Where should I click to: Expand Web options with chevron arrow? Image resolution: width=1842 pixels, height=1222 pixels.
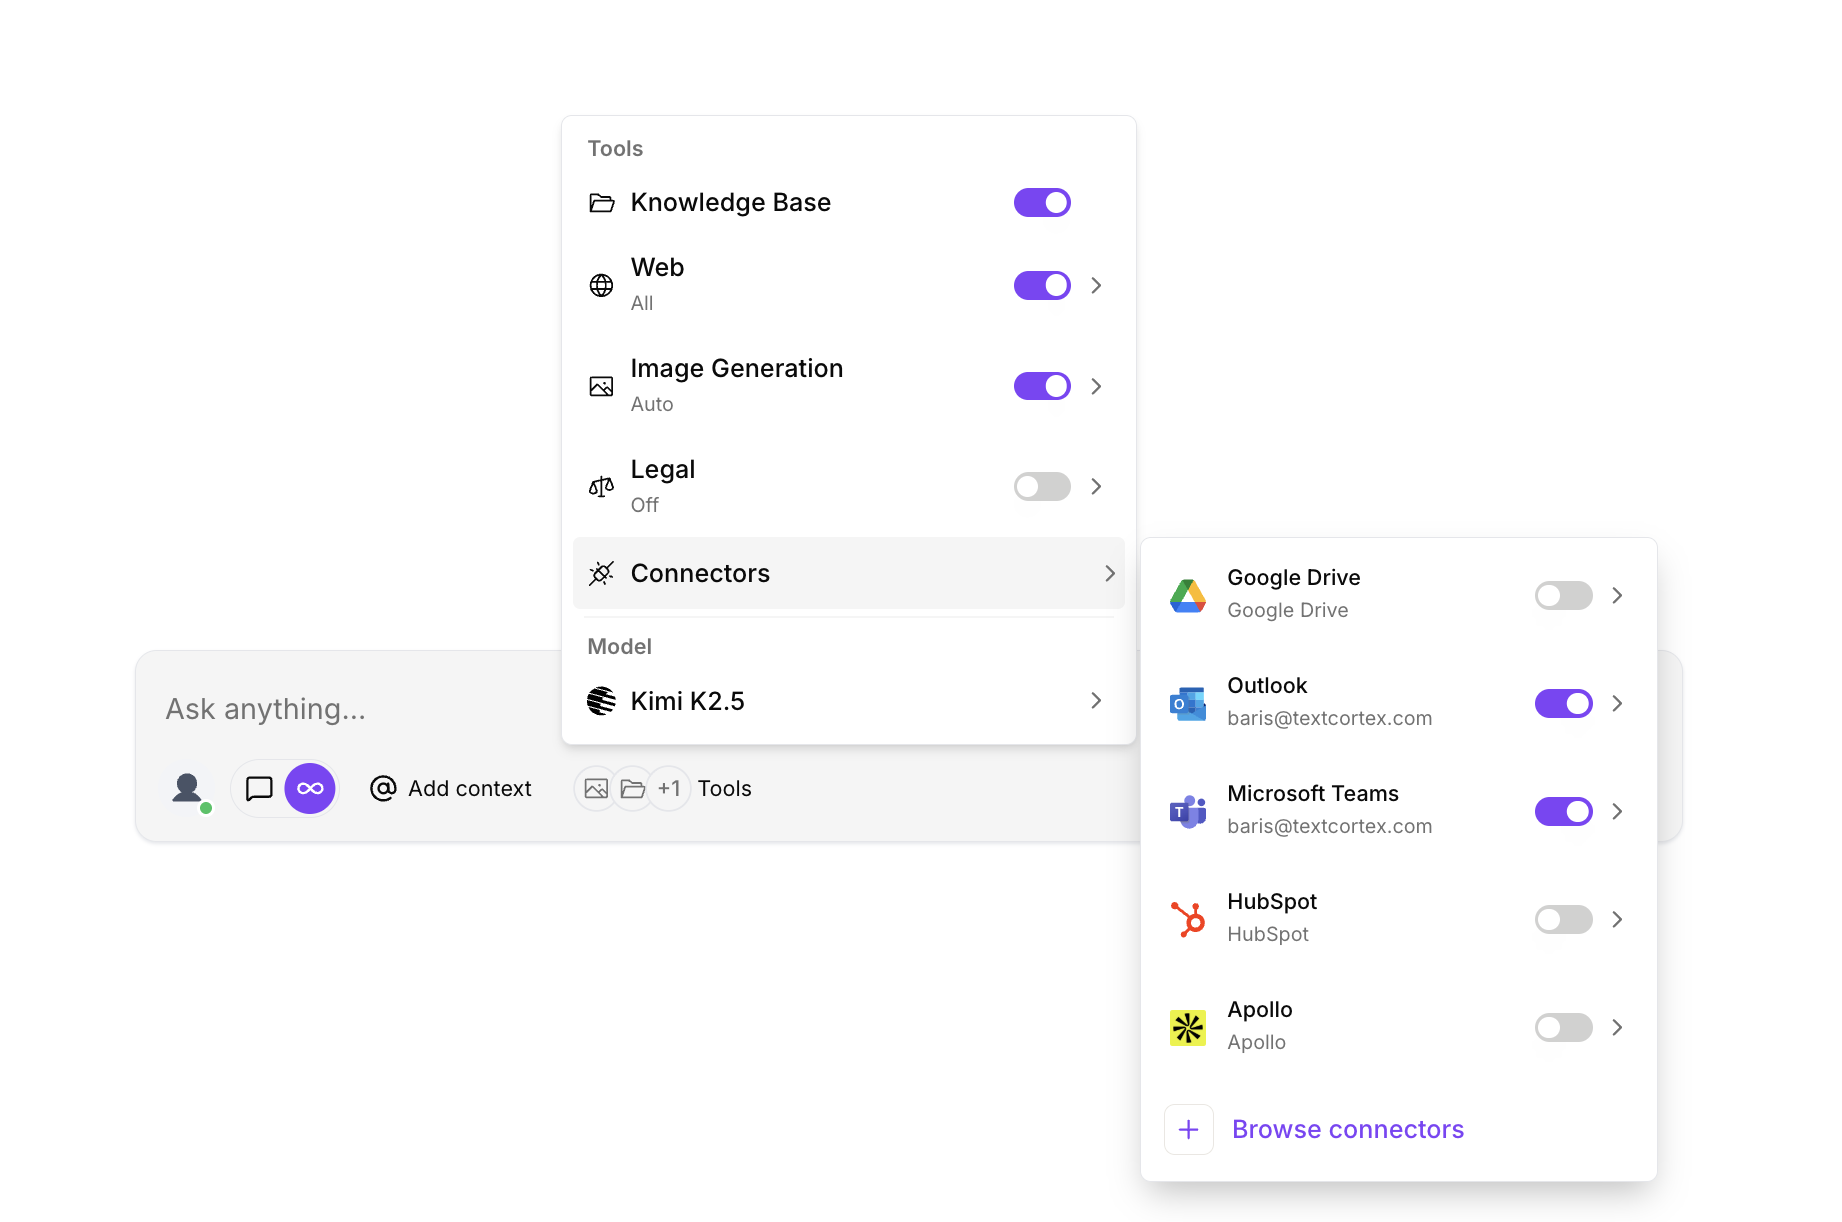pyautogui.click(x=1096, y=285)
